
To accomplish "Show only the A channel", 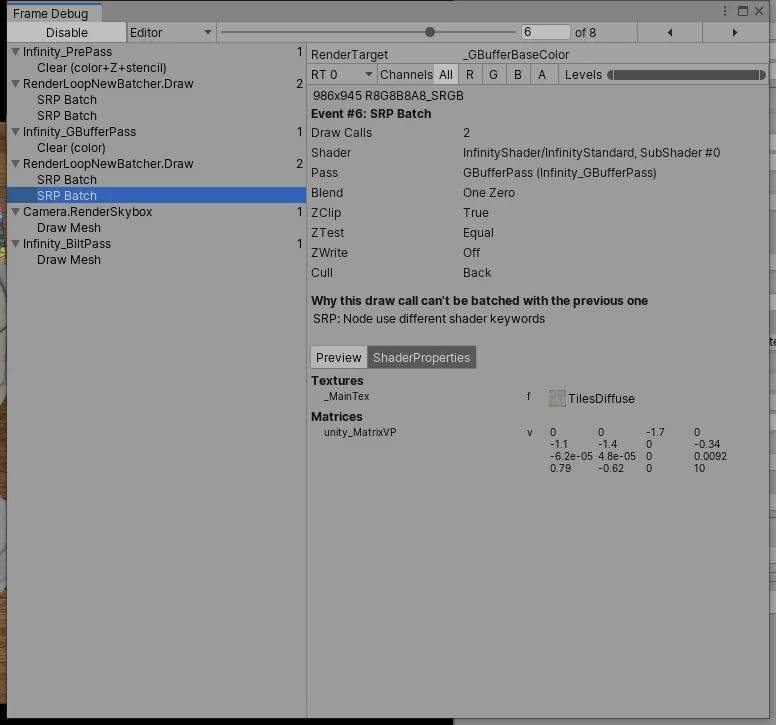I will click(x=542, y=75).
